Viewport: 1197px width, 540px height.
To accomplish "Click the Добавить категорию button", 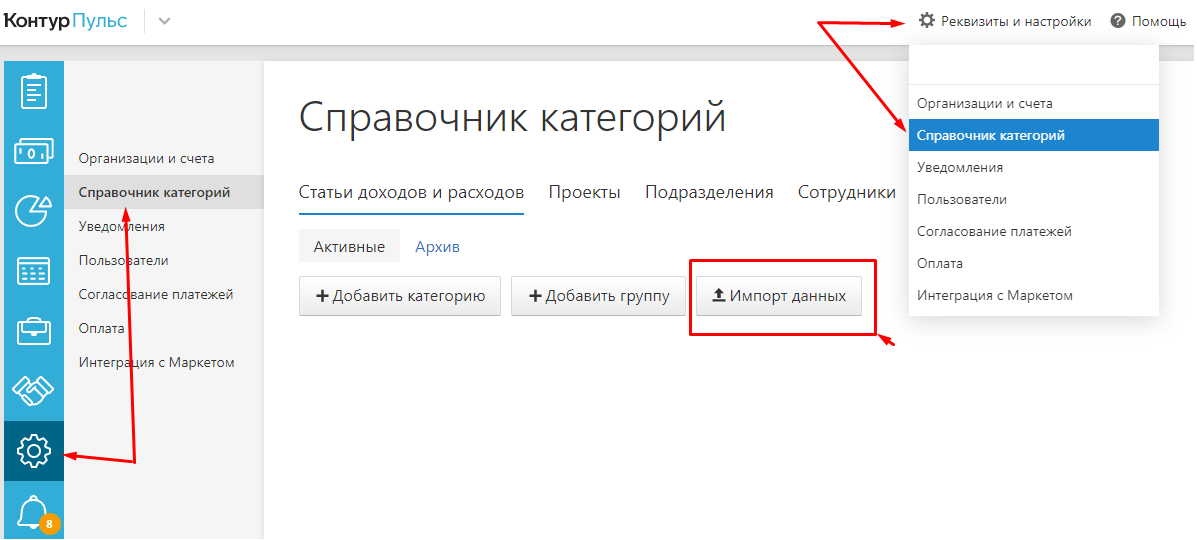I will click(400, 296).
